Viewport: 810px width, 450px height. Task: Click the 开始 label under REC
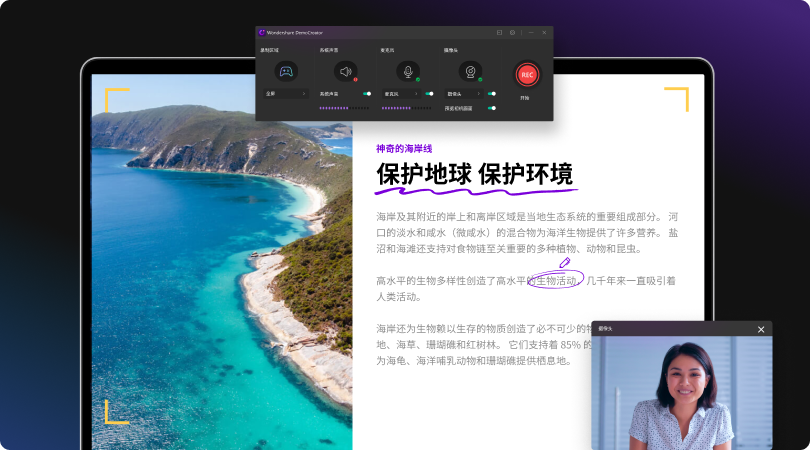[525, 98]
